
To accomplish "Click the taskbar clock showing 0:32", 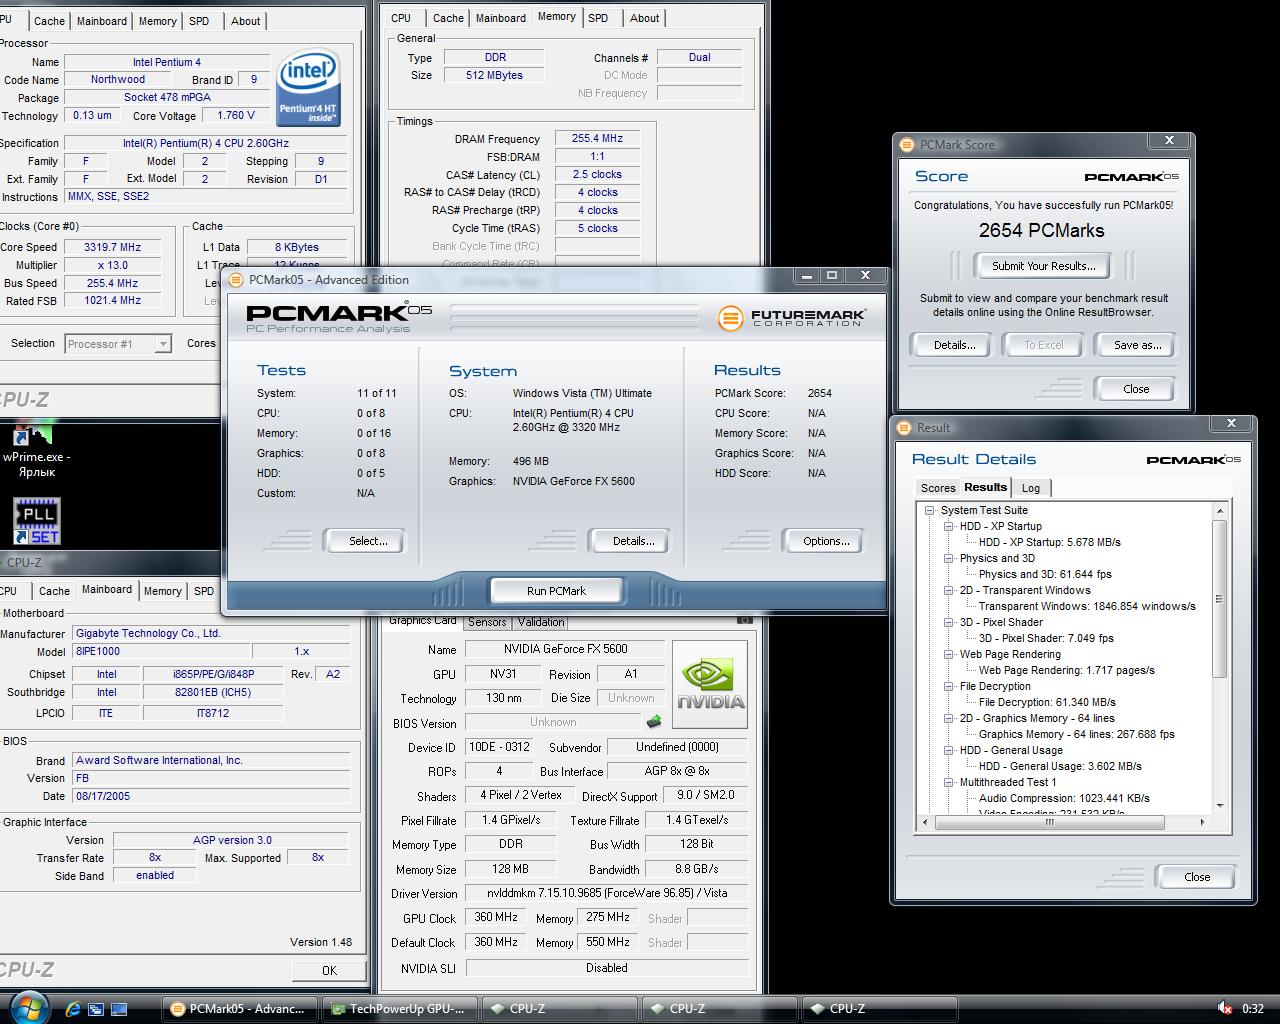I will tap(1253, 1009).
